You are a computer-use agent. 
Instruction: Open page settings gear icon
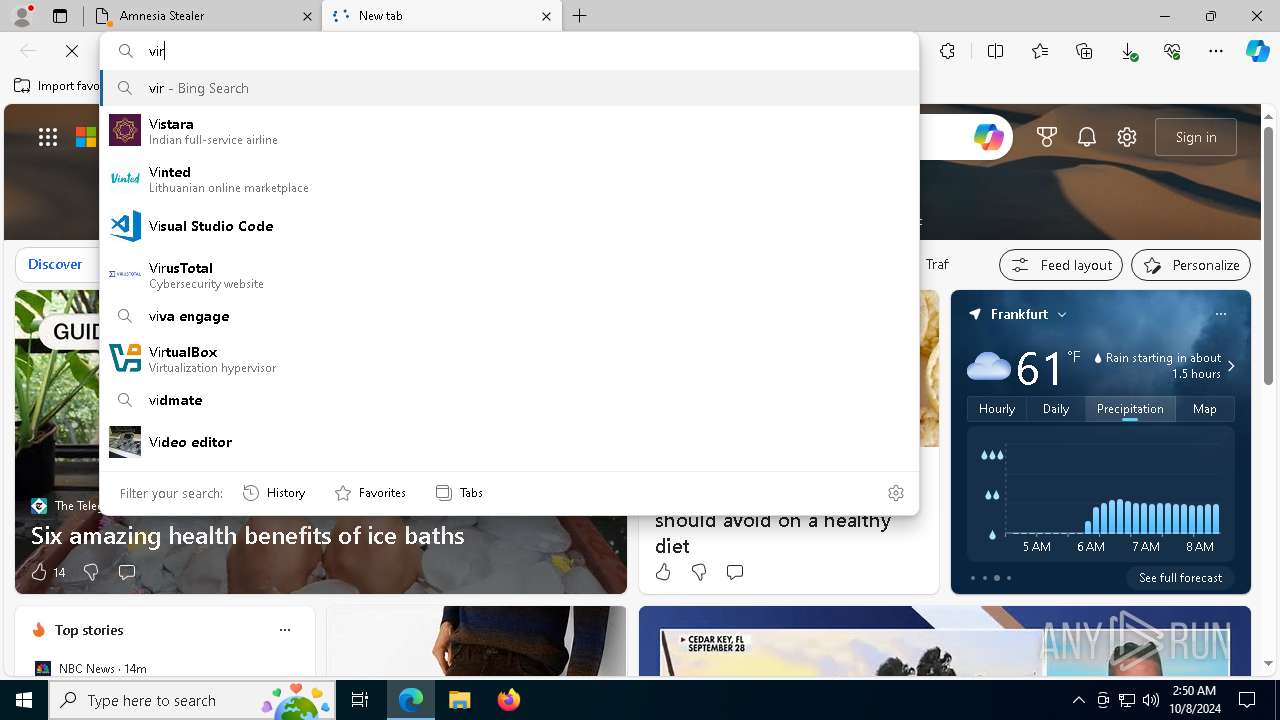1127,138
